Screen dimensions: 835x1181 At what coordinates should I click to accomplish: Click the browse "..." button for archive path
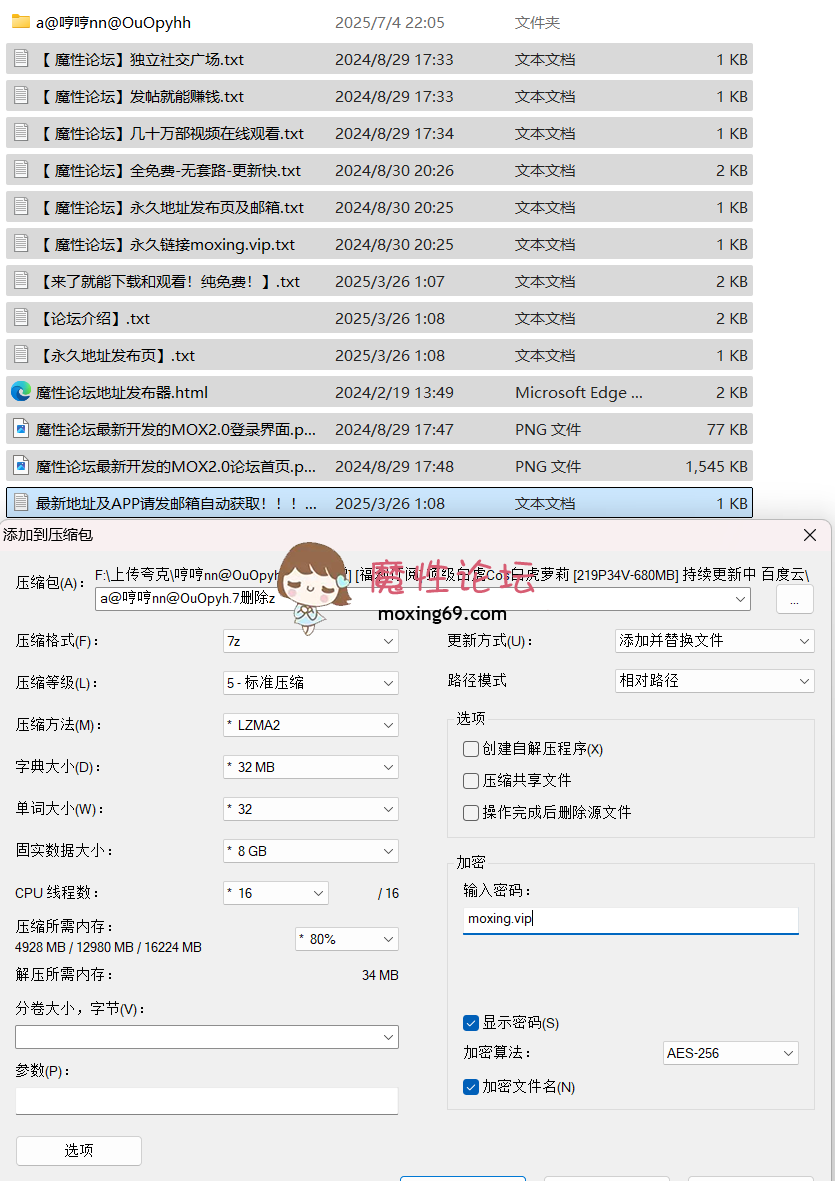pyautogui.click(x=794, y=600)
